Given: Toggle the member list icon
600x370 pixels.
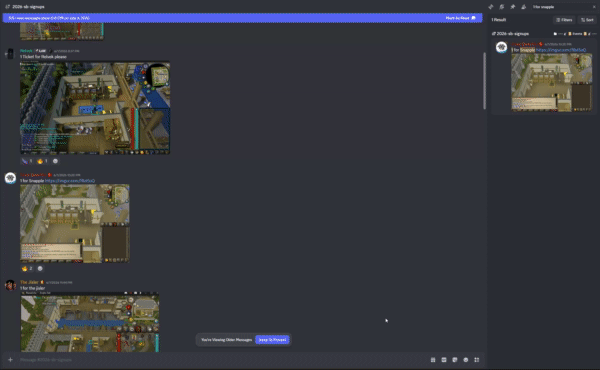Looking at the screenshot, I should pyautogui.click(x=523, y=7).
